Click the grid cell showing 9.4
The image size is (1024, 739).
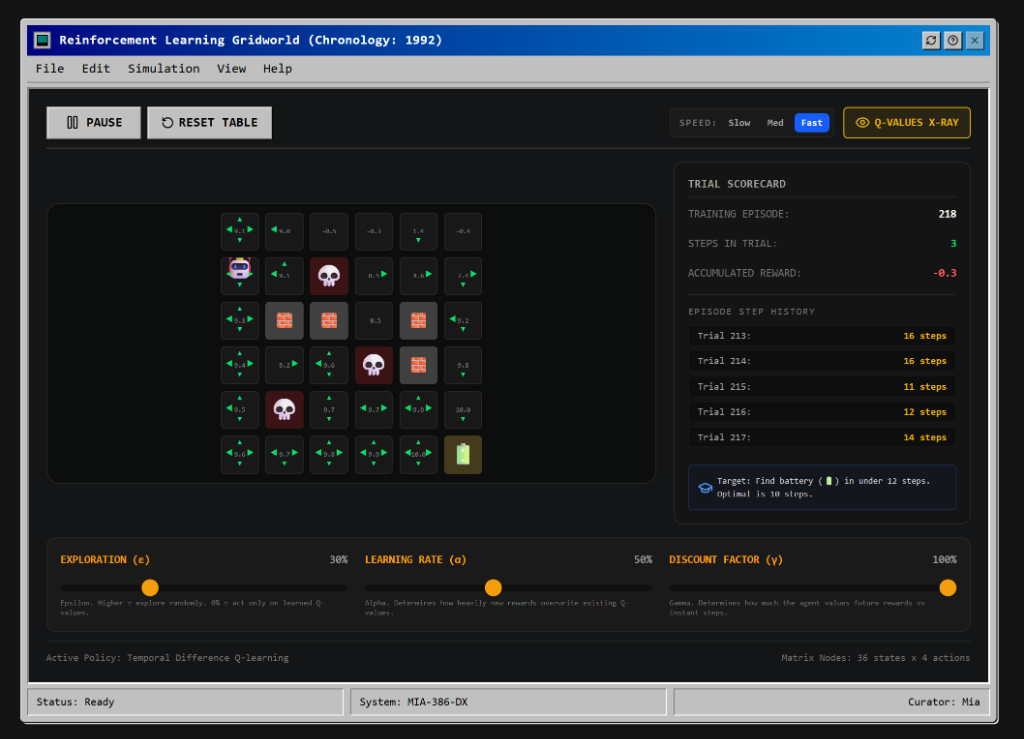pos(240,365)
